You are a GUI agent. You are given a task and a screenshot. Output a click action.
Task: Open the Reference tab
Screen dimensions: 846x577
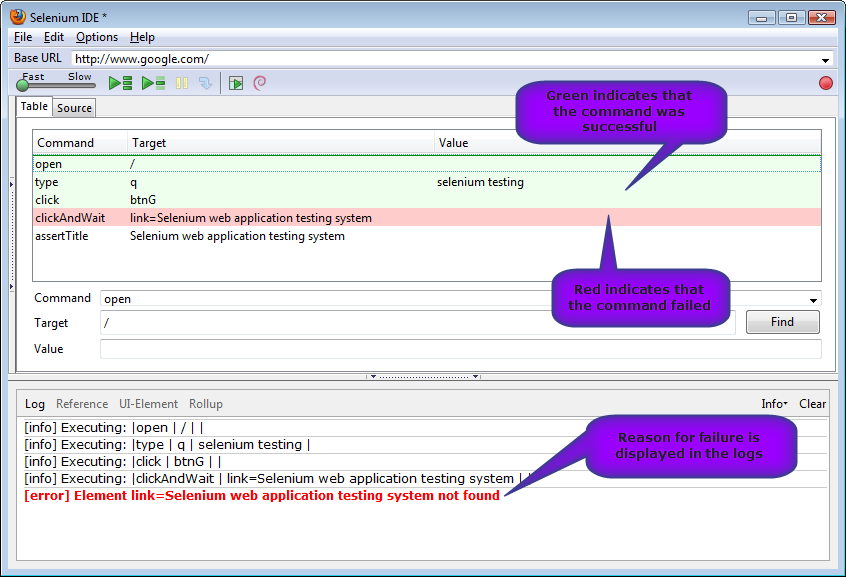pyautogui.click(x=82, y=404)
